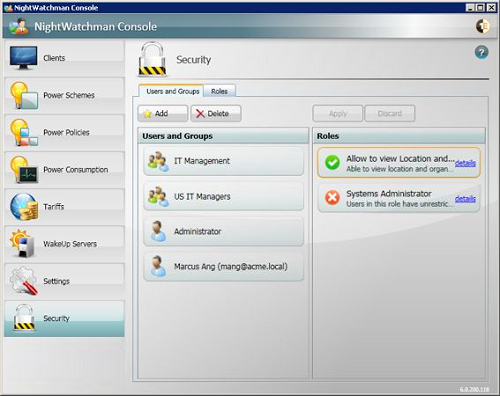Select the US IT Managers group

tap(223, 196)
